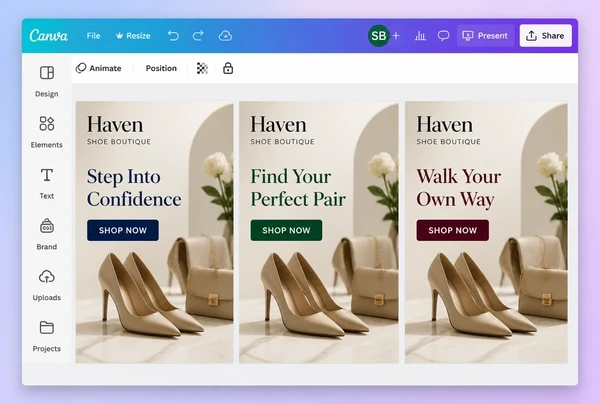Select the Haven title in maroon design

[445, 124]
